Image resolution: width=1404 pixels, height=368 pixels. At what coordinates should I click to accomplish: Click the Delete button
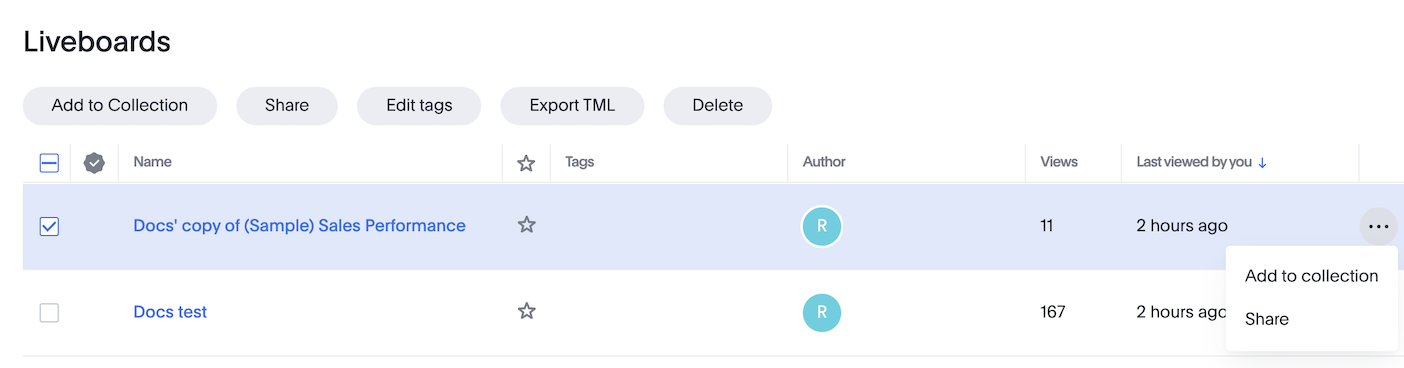[x=718, y=105]
